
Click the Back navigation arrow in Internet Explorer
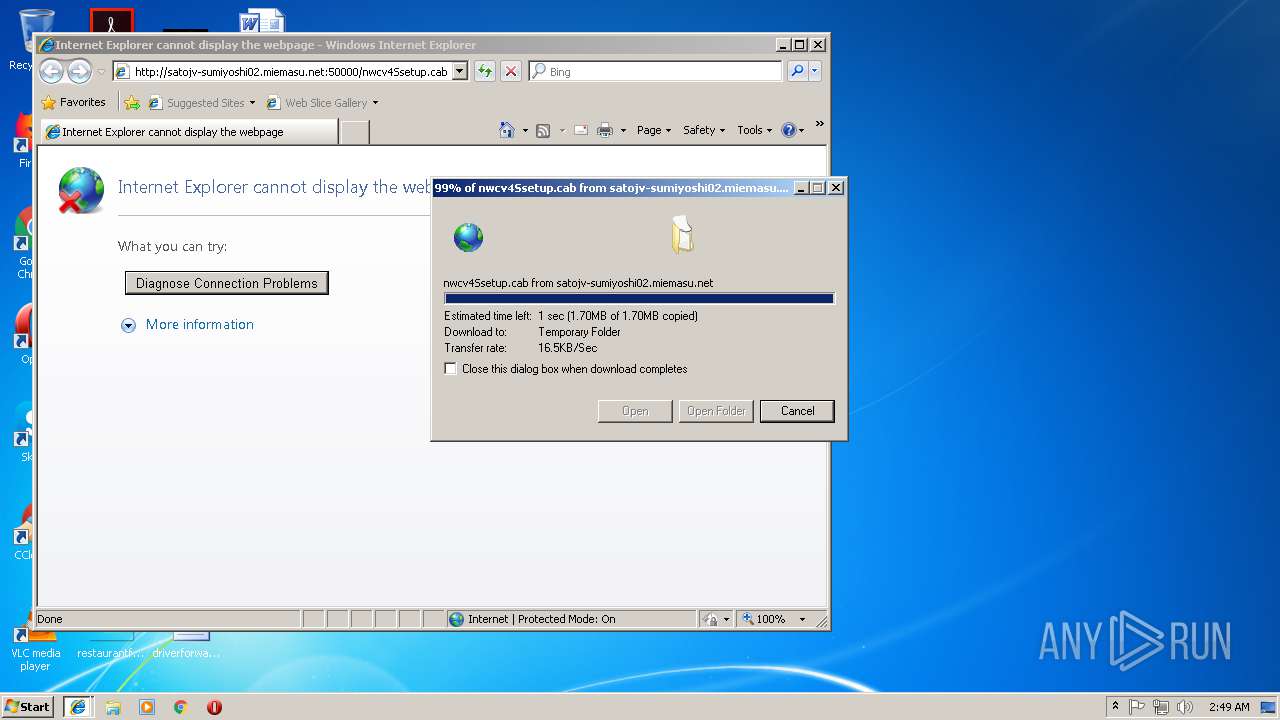[51, 71]
